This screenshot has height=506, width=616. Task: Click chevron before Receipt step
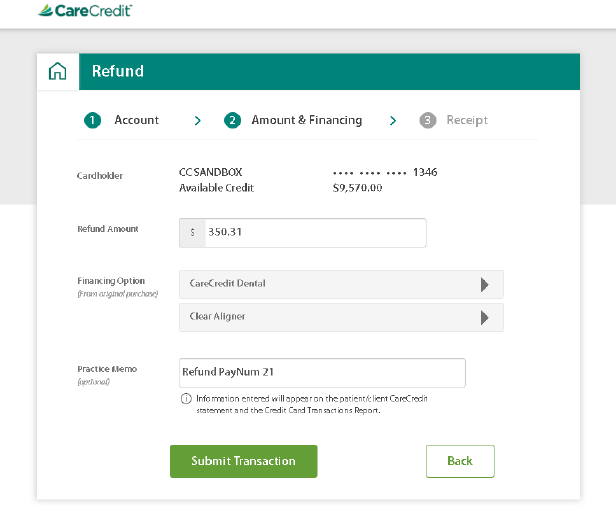(x=393, y=121)
